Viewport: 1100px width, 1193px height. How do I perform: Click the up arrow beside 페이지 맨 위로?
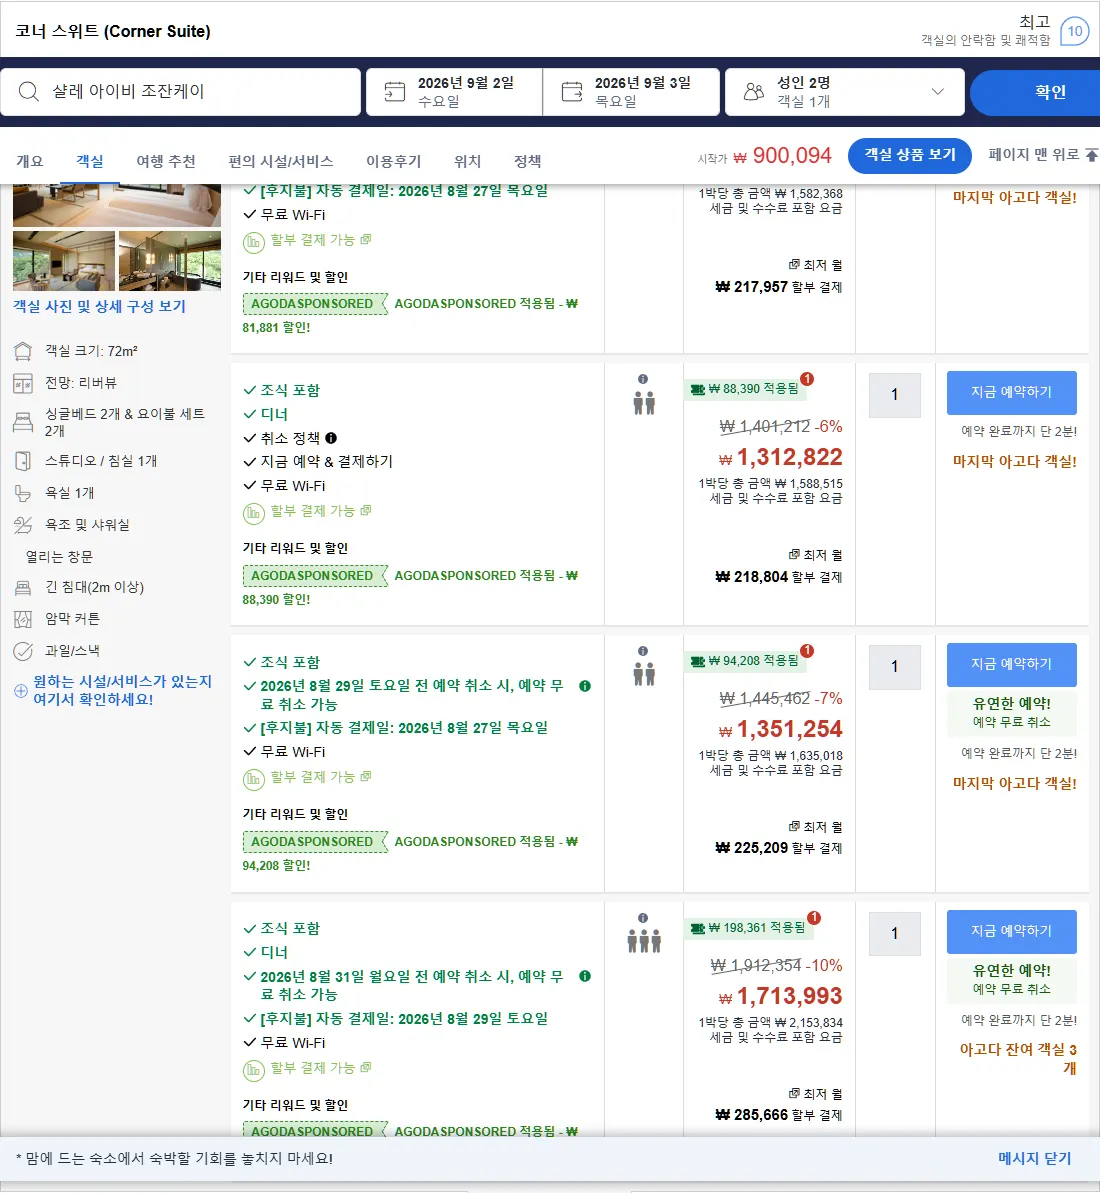click(1092, 155)
